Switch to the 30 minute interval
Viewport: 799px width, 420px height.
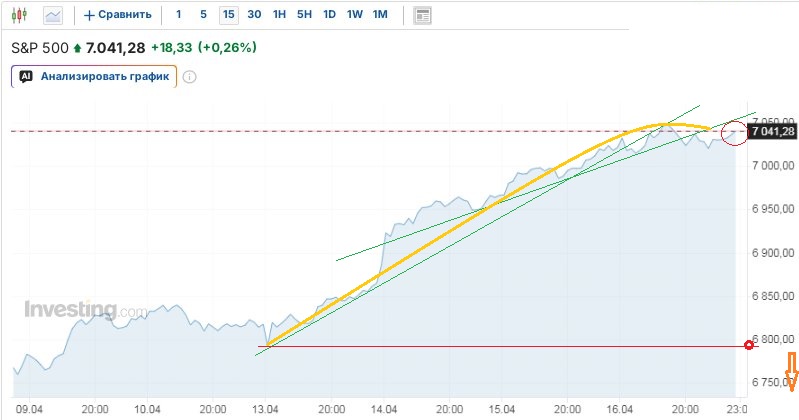[254, 15]
